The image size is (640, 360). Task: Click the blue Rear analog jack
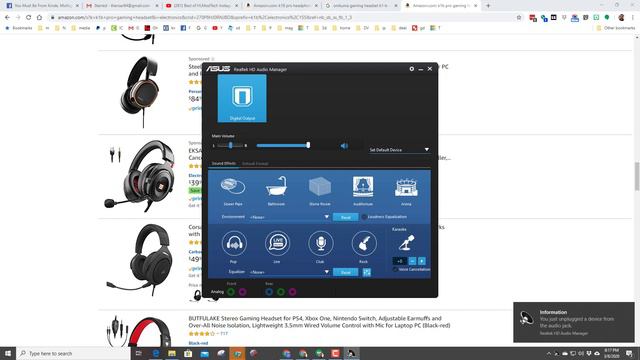[269, 291]
